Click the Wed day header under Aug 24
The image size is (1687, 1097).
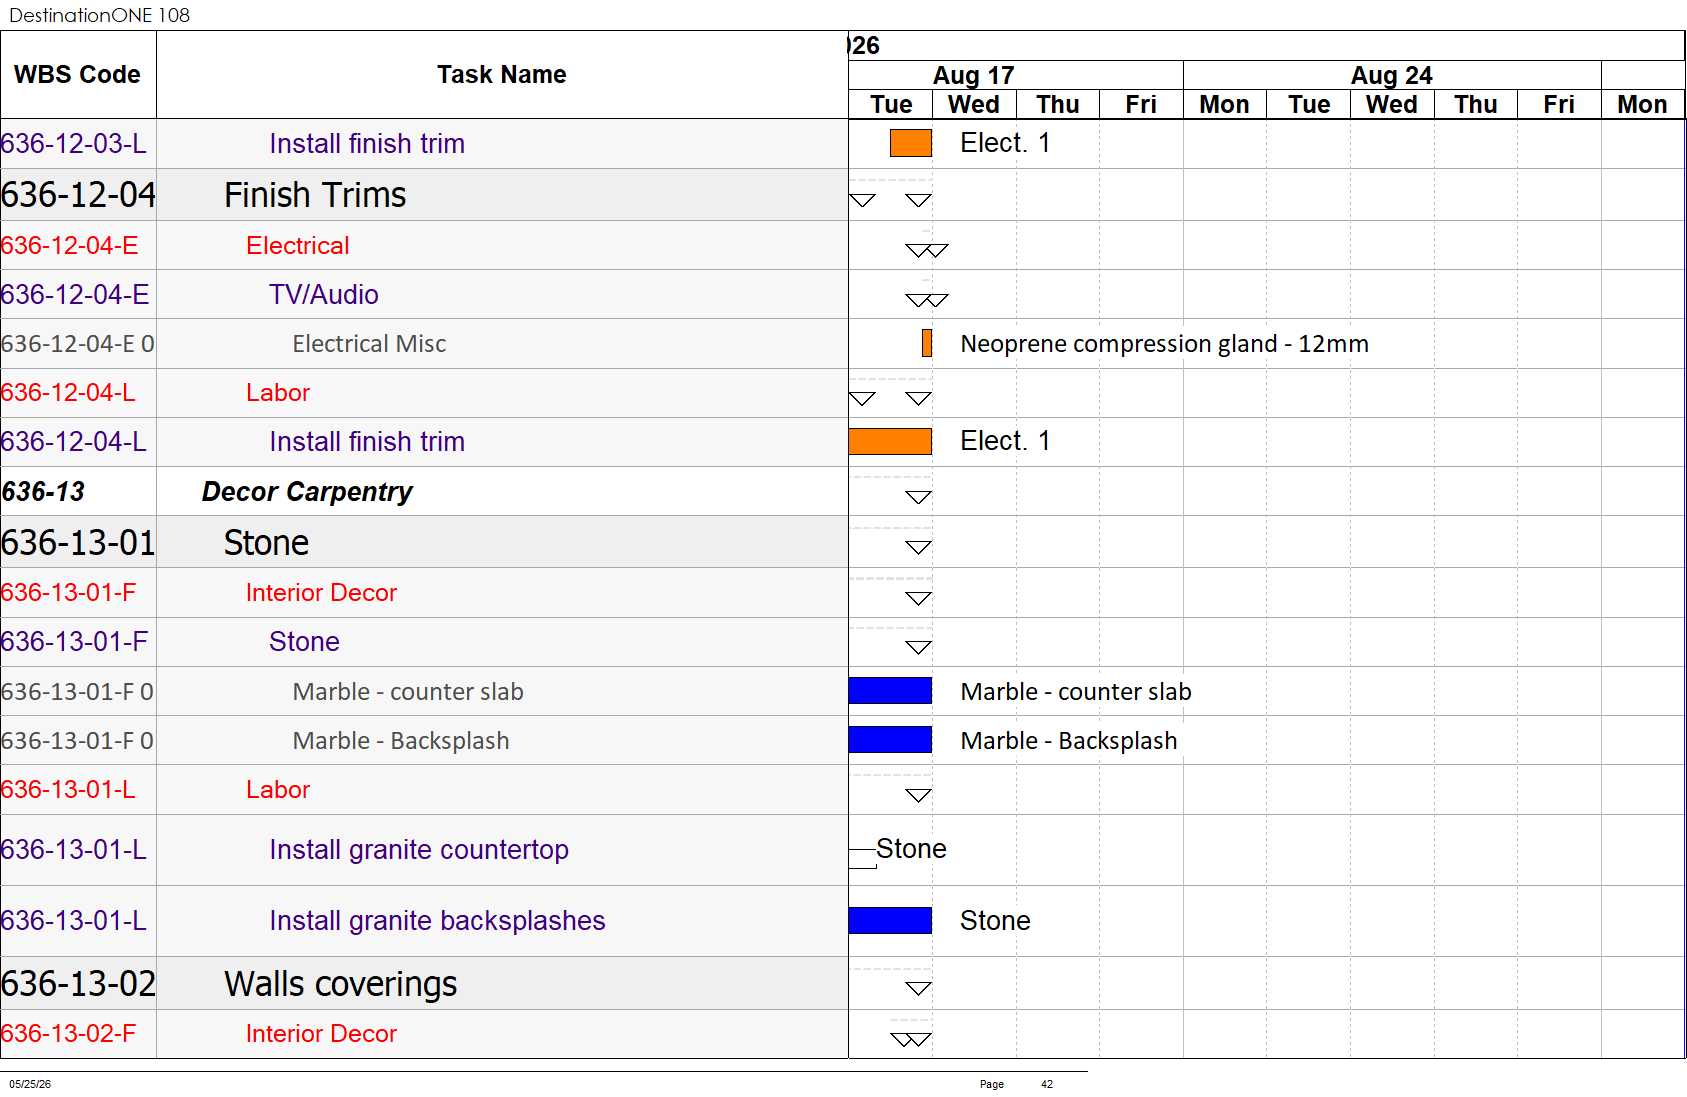(1392, 104)
